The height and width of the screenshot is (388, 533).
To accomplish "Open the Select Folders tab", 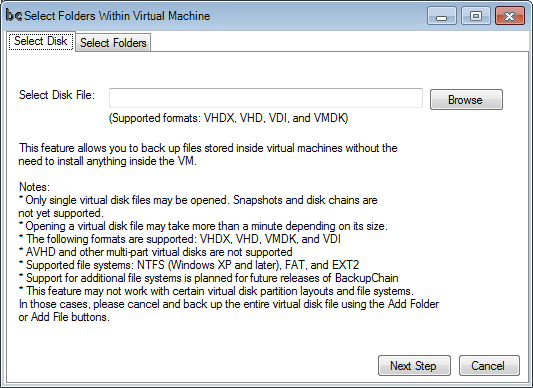I will (x=113, y=43).
